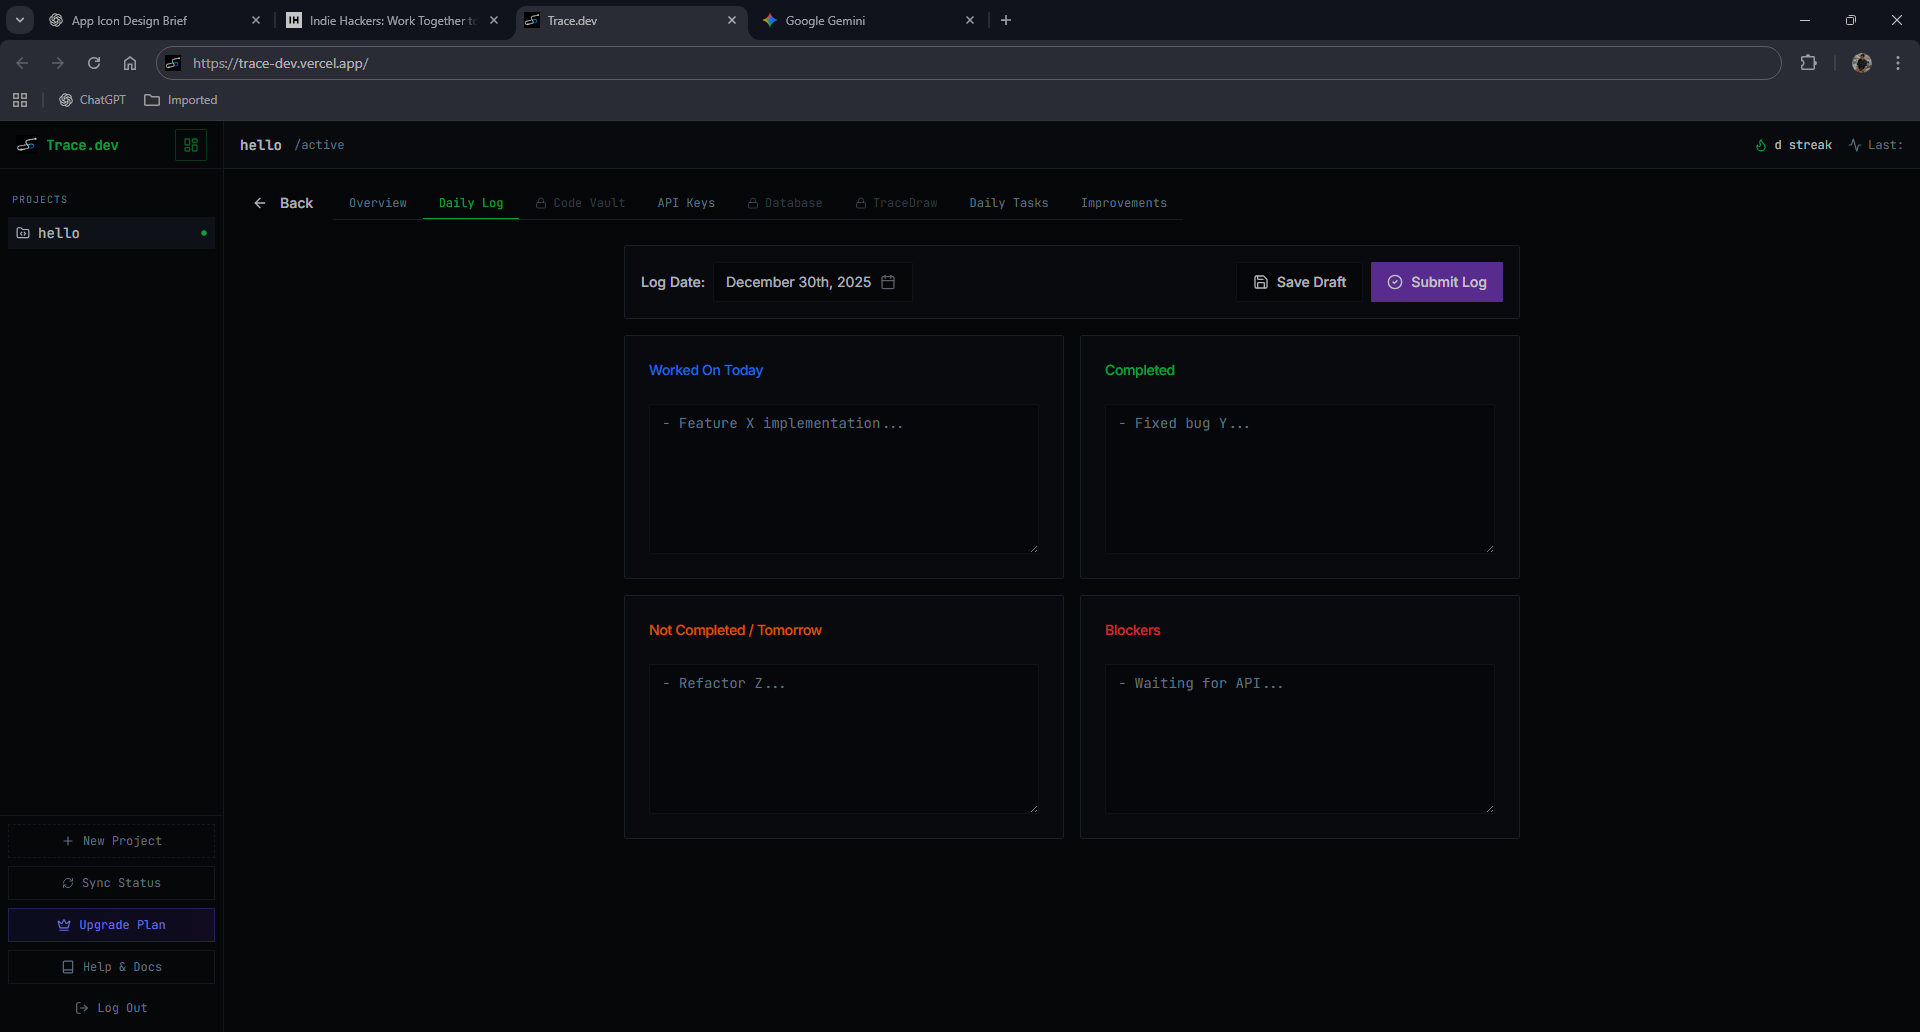This screenshot has height=1032, width=1920.
Task: Click Save Draft
Action: pyautogui.click(x=1298, y=282)
